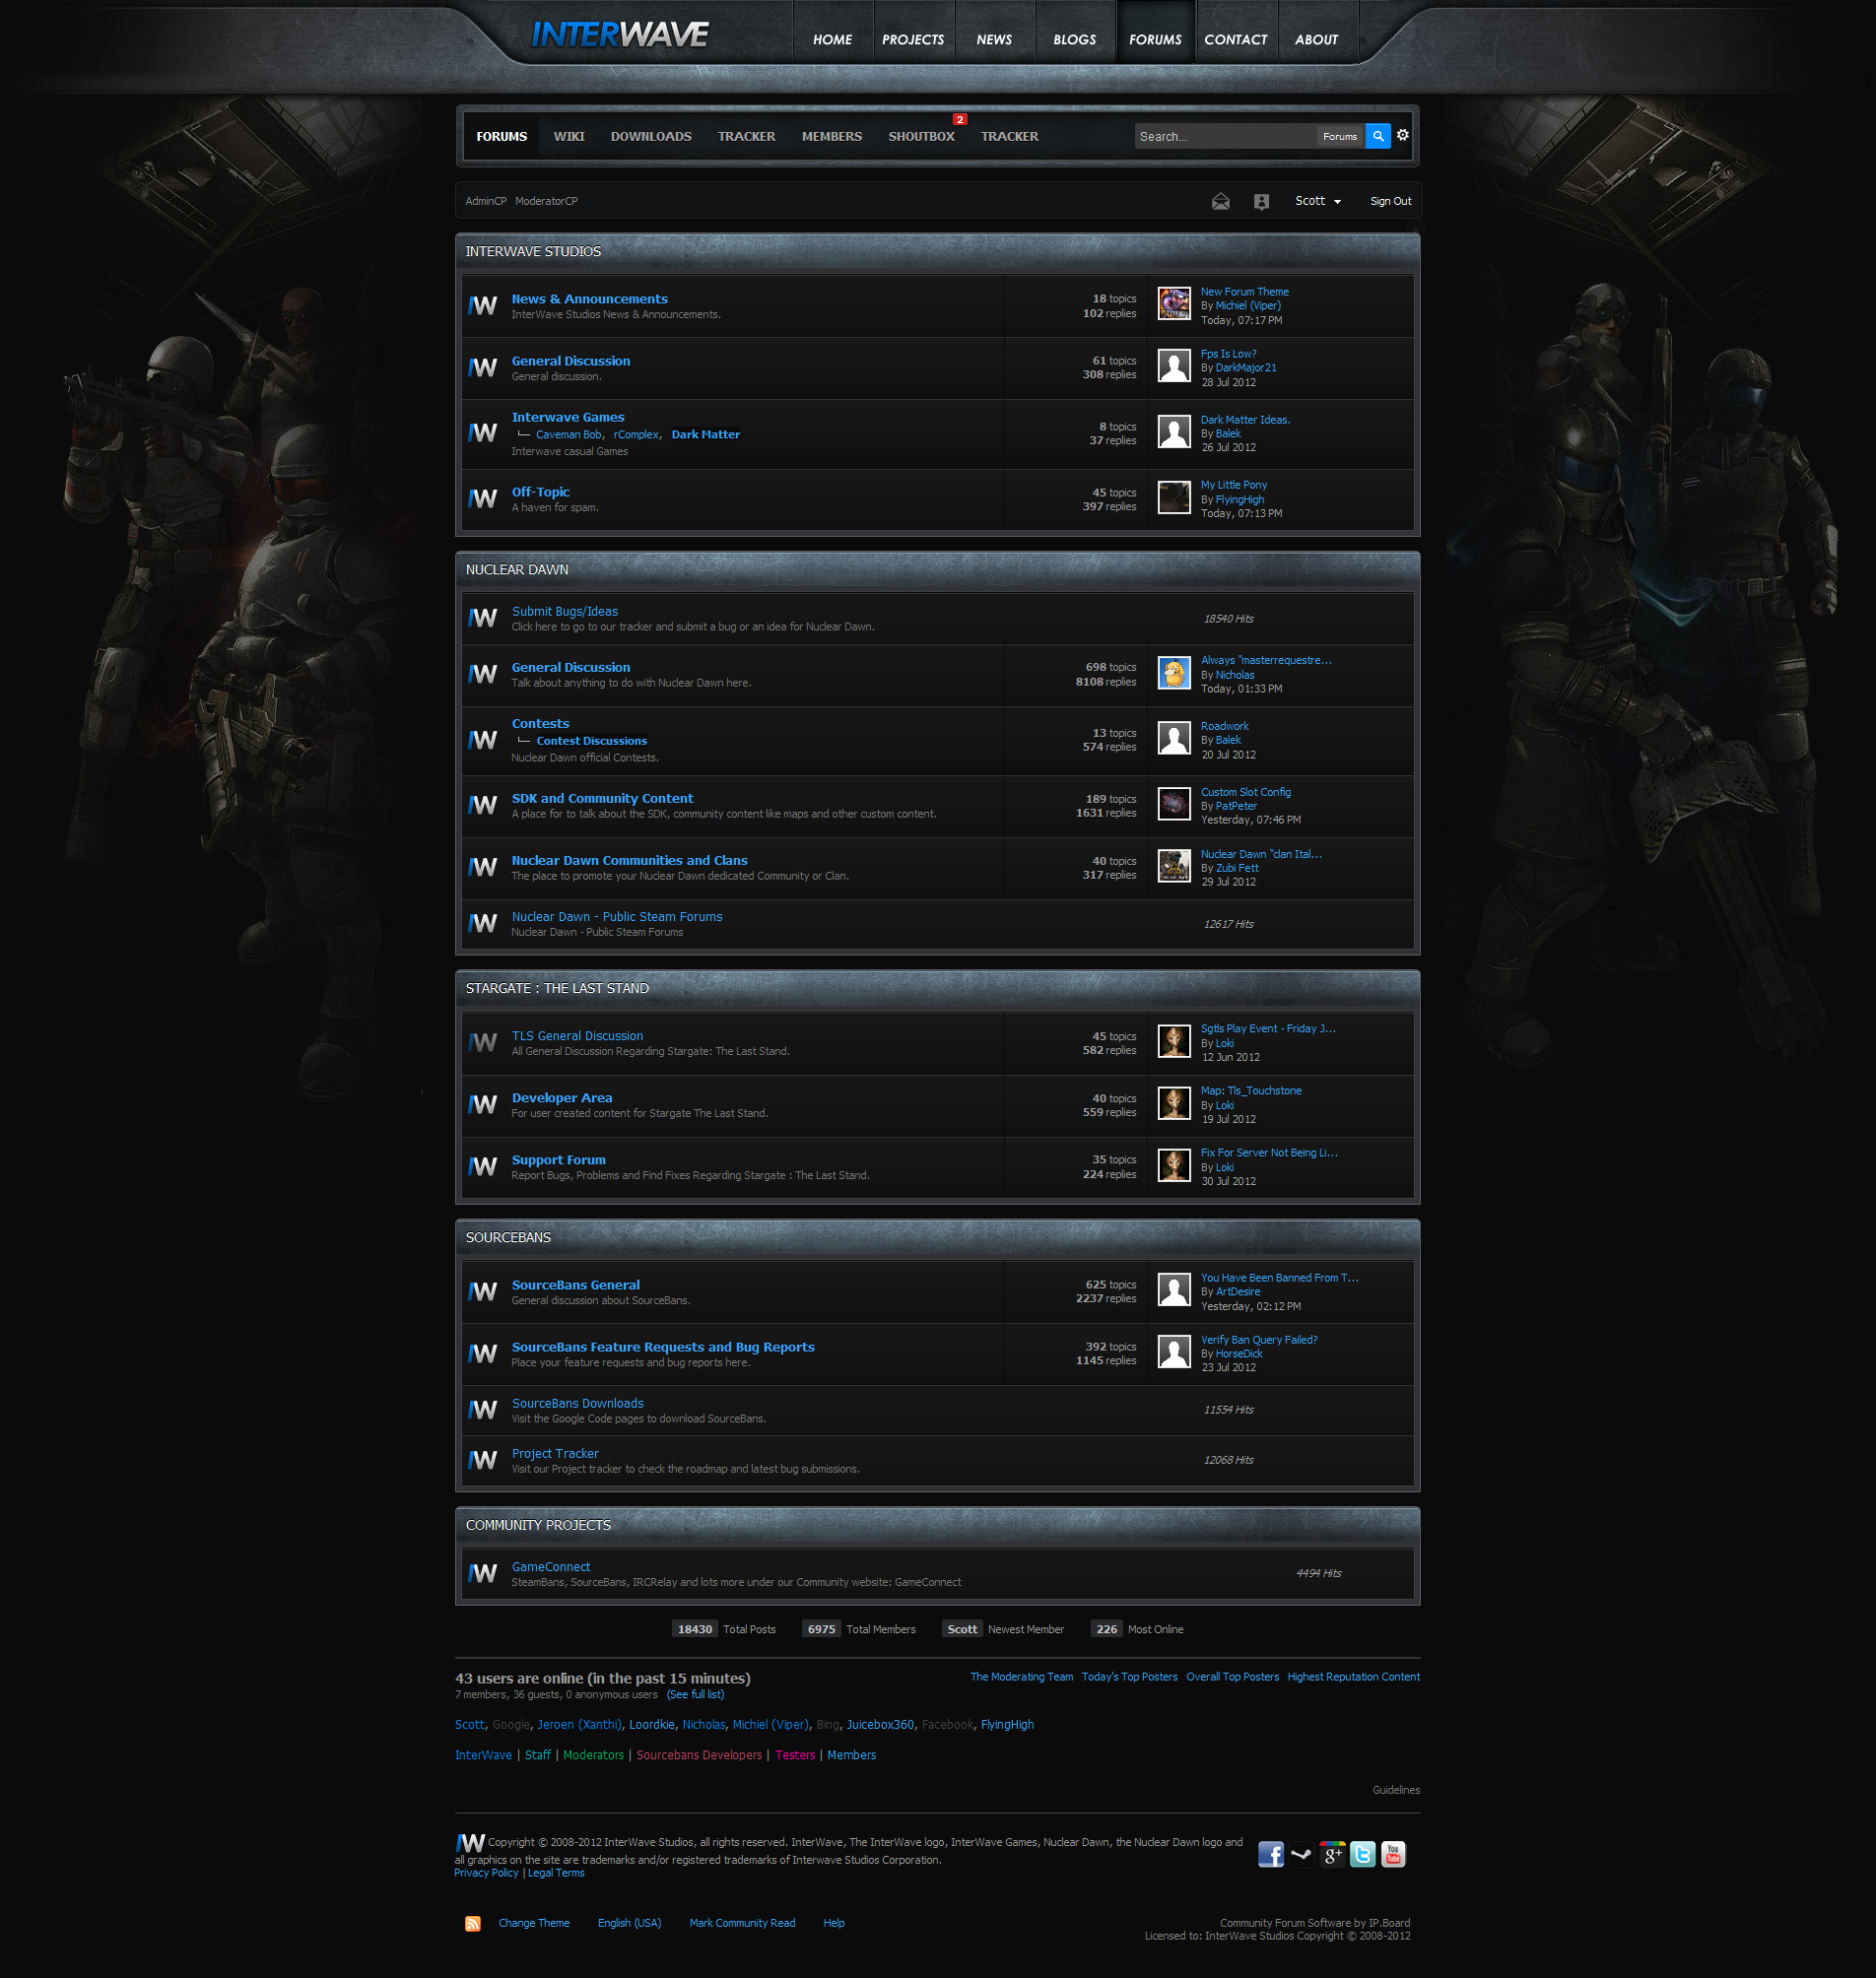Viewport: 1876px width, 1978px height.
Task: Collapse the STARGATE : THE LAST STAND header
Action: (x=937, y=989)
